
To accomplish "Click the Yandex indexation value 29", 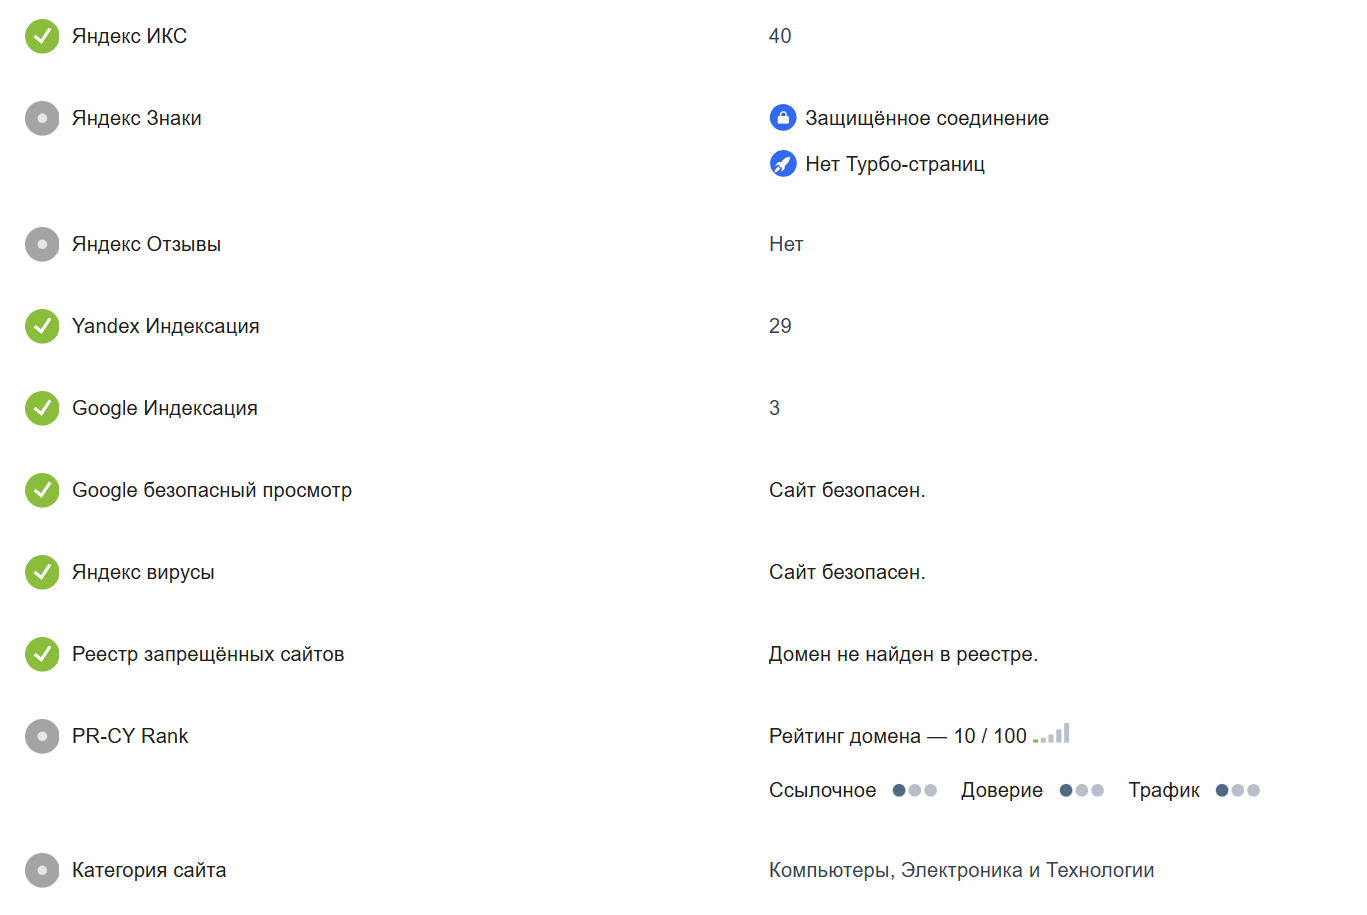I will pyautogui.click(x=780, y=326).
